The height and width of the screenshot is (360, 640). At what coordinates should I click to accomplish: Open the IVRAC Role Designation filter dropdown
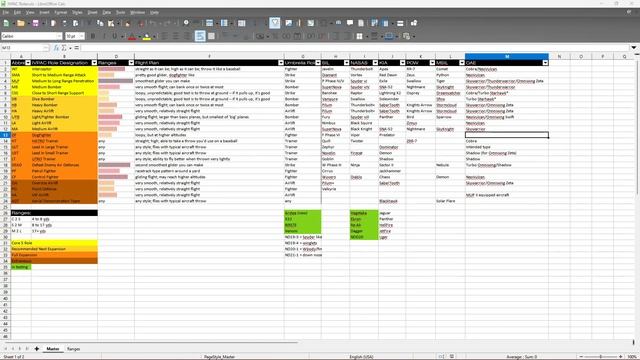(x=94, y=63)
